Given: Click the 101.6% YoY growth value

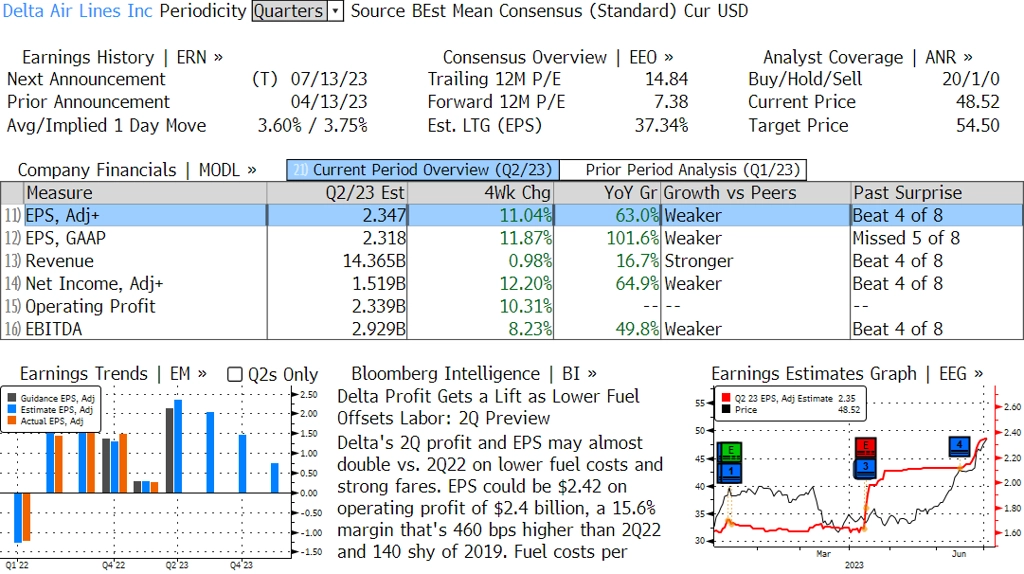Looking at the screenshot, I should click(632, 238).
